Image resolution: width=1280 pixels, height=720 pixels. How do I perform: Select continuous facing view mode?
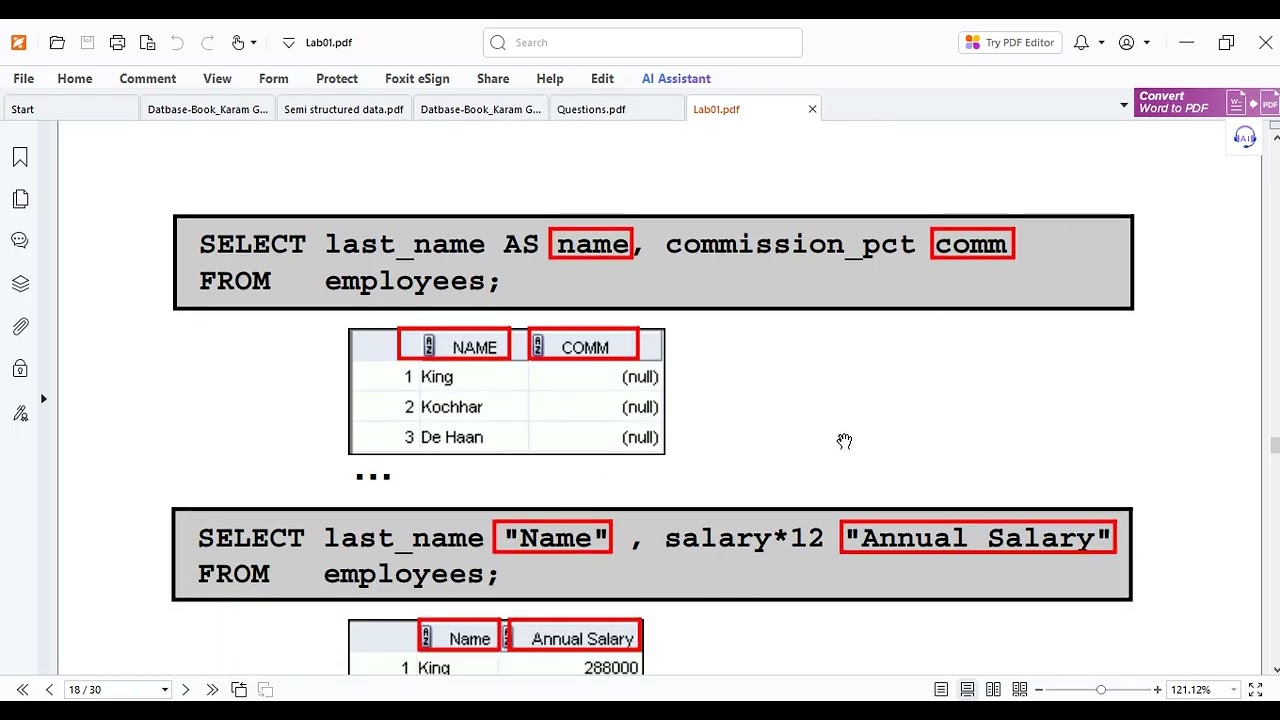tap(1020, 690)
